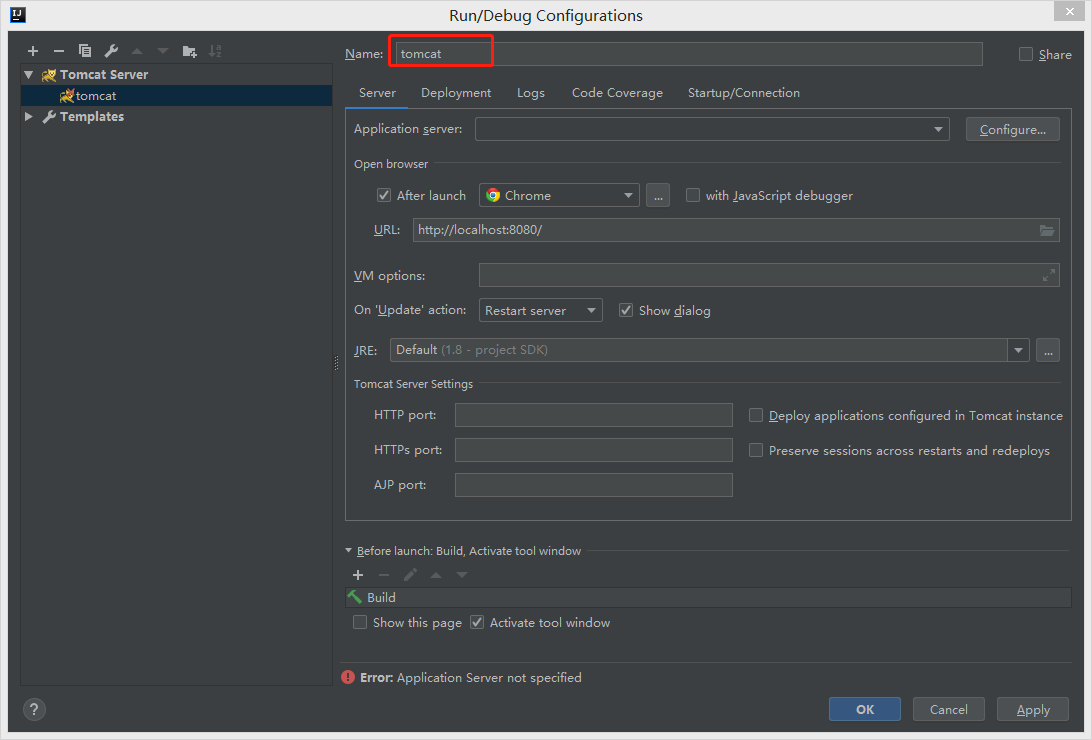1092x740 pixels.
Task: Click the JRE browse ellipsis button
Action: click(x=1048, y=350)
